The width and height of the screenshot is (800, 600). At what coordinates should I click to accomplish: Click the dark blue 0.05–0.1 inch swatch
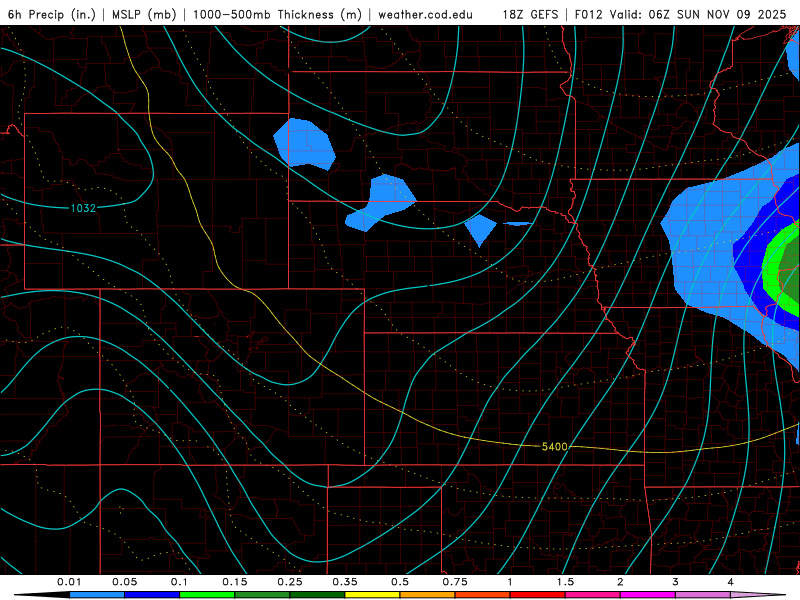pos(152,595)
